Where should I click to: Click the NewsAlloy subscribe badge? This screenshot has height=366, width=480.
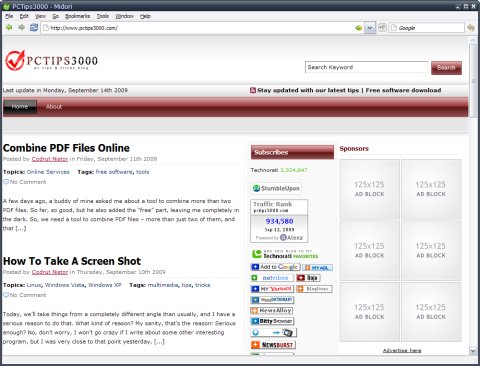(272, 311)
